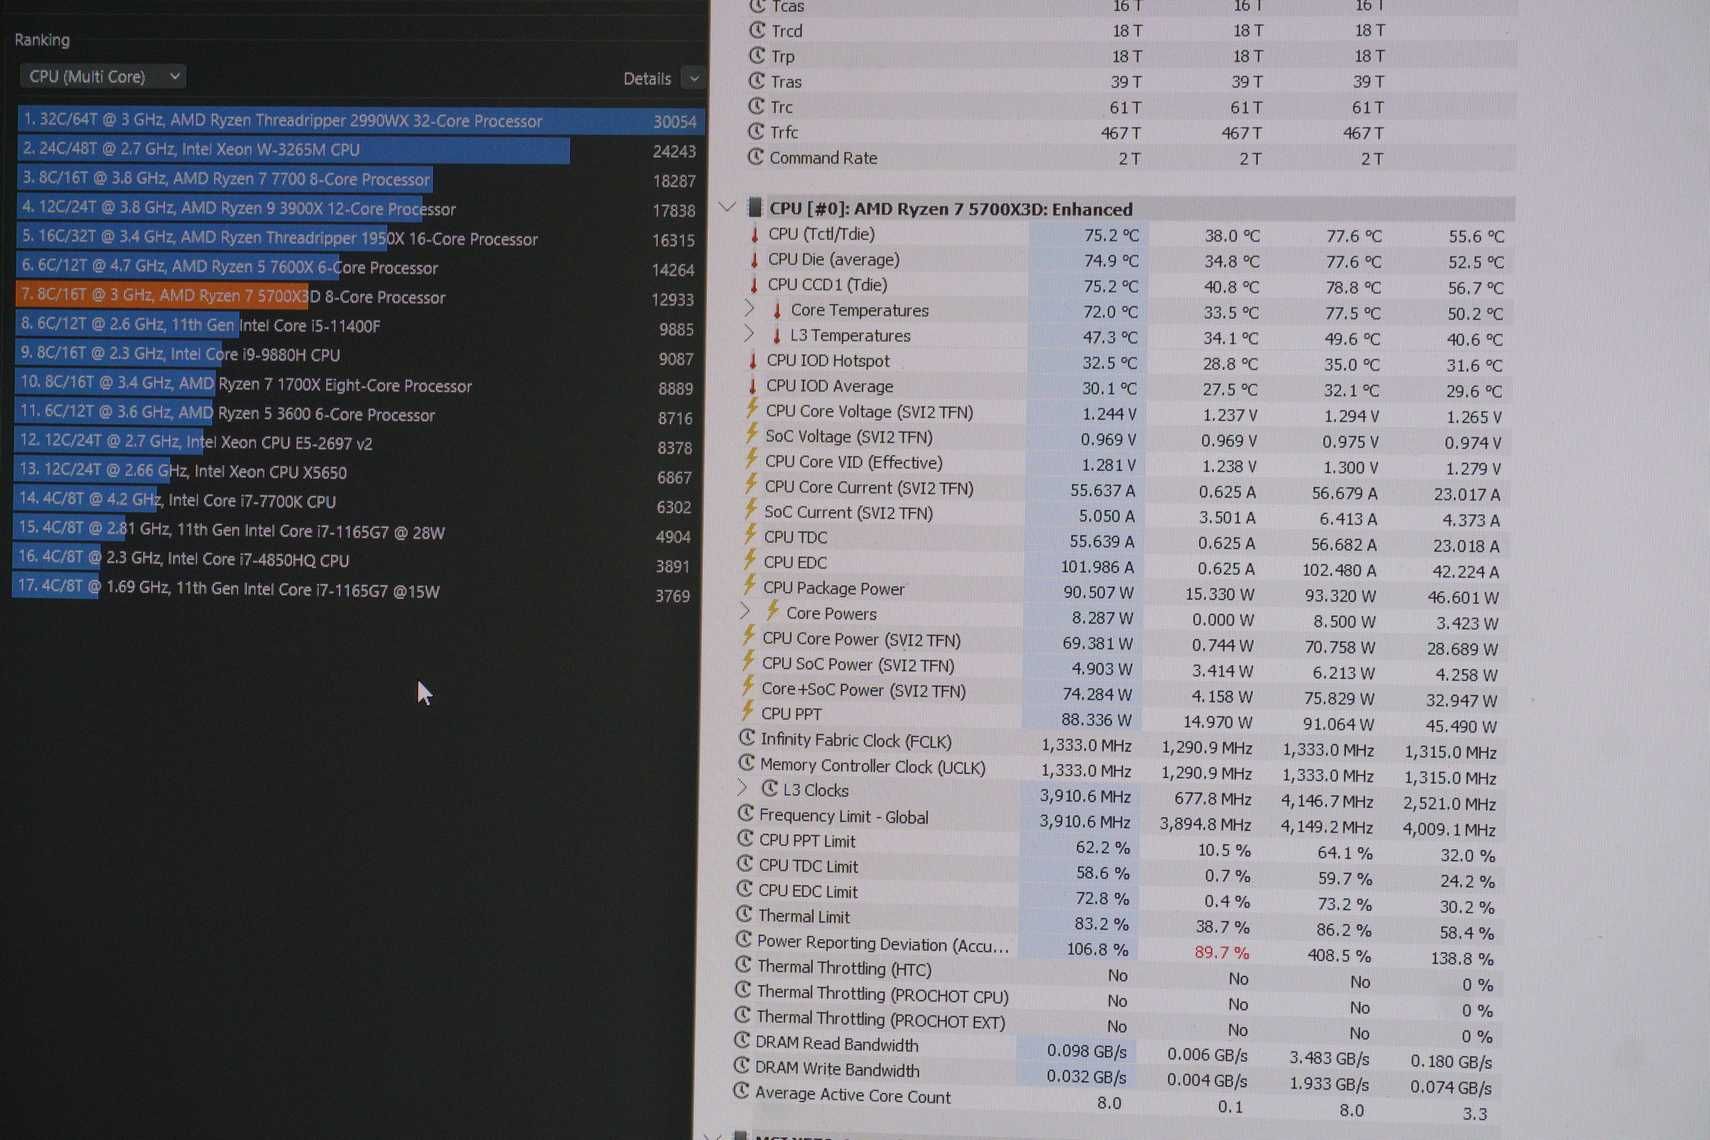
Task: Click the CPU chip icon in section header
Action: tap(755, 207)
